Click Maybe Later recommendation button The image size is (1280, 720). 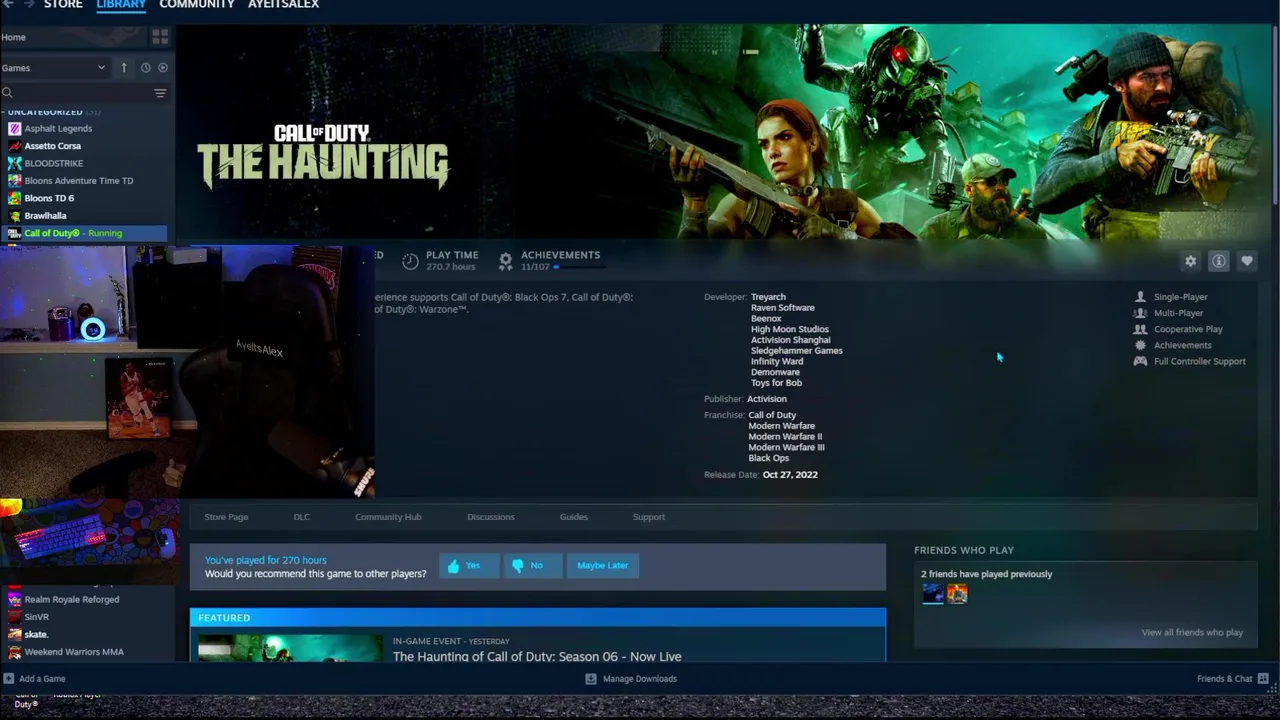(603, 566)
